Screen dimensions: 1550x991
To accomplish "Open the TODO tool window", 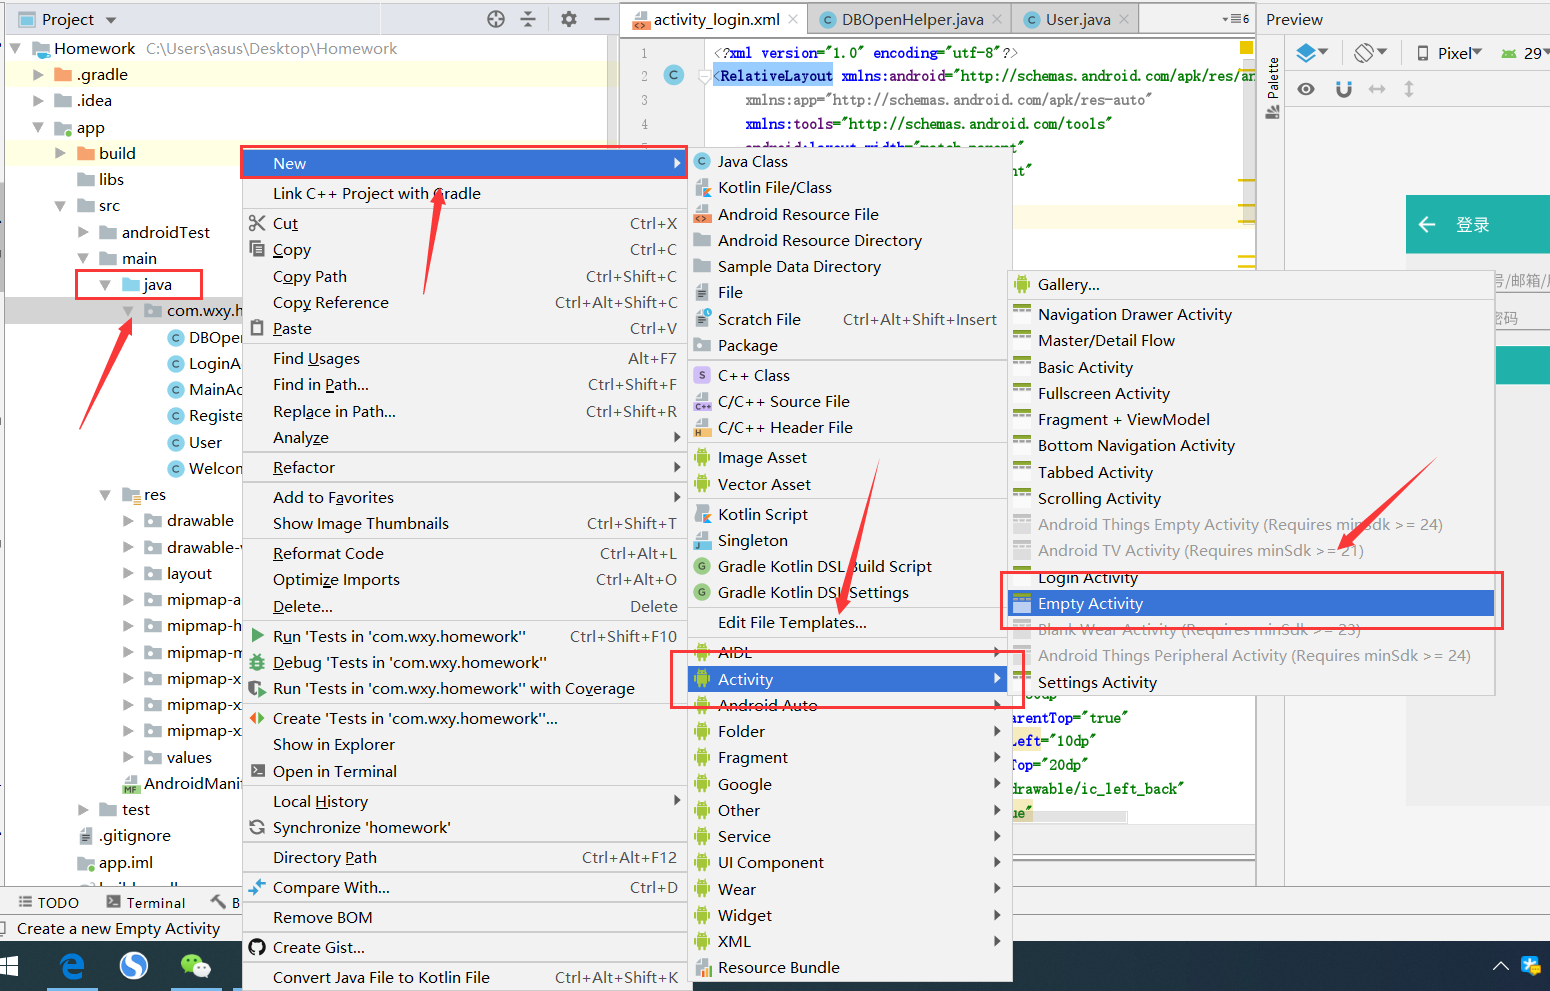I will coord(48,902).
